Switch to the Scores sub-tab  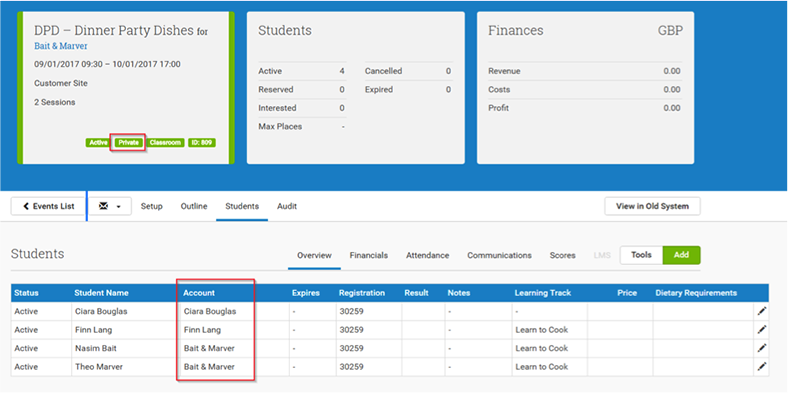tap(562, 255)
